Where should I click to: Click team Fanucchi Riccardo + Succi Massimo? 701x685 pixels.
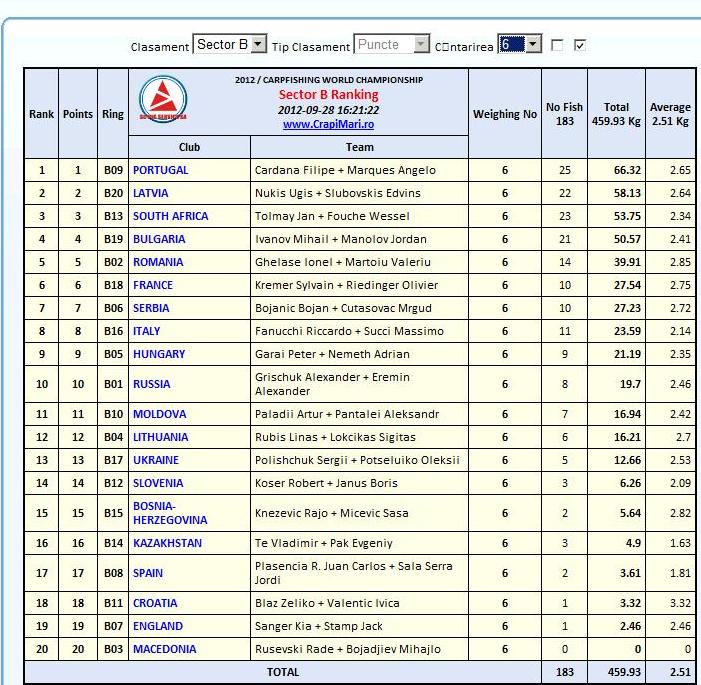pyautogui.click(x=349, y=331)
